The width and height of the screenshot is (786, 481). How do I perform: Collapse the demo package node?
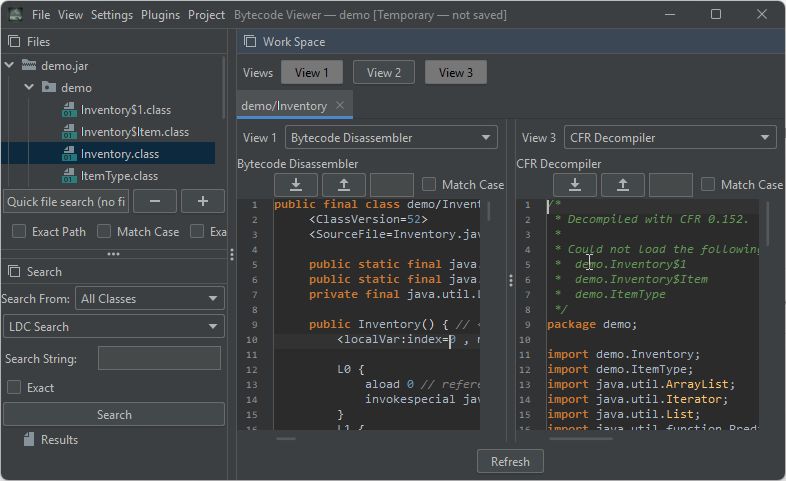[x=29, y=87]
